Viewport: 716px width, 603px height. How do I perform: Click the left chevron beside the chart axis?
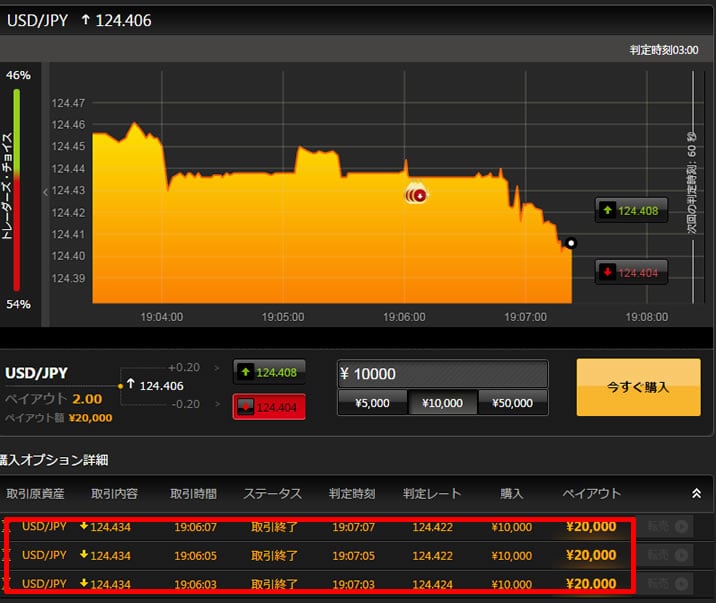[45, 192]
